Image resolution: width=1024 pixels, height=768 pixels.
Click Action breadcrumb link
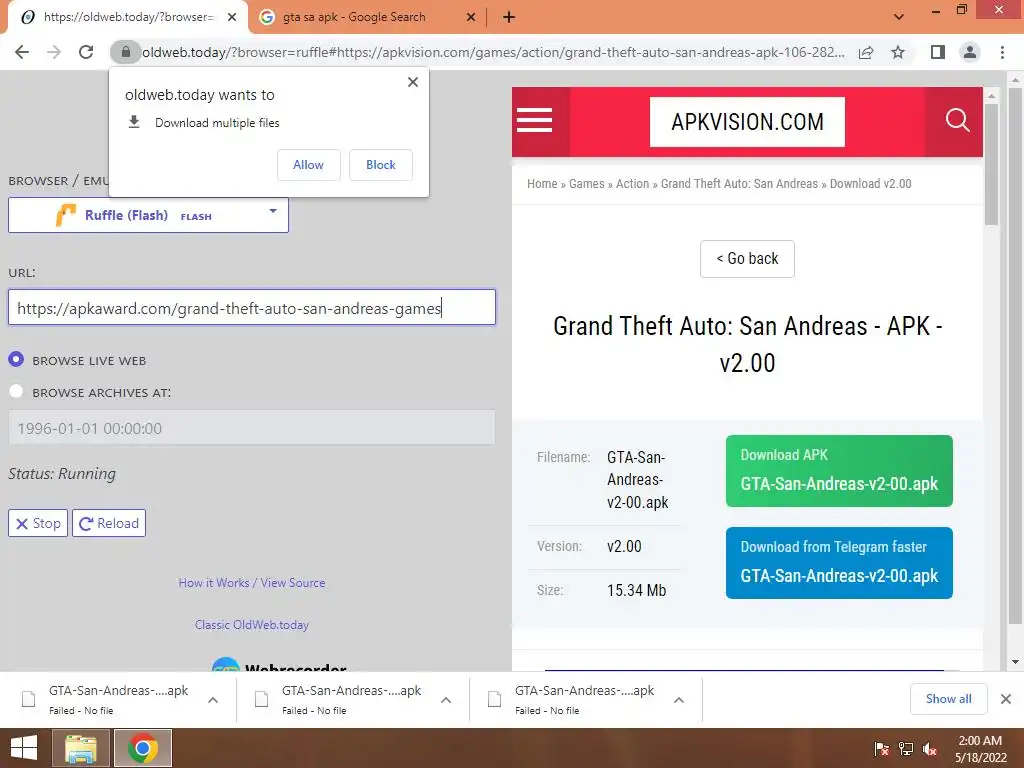633,184
